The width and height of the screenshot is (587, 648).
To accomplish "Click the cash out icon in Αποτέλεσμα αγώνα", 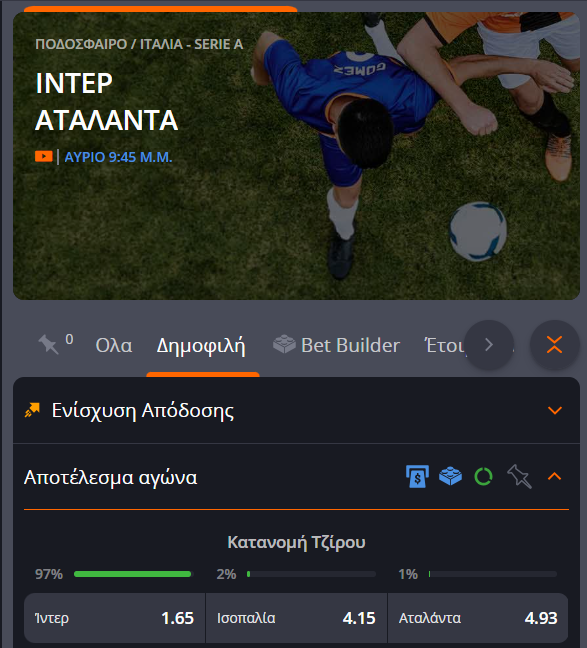I will pyautogui.click(x=417, y=476).
